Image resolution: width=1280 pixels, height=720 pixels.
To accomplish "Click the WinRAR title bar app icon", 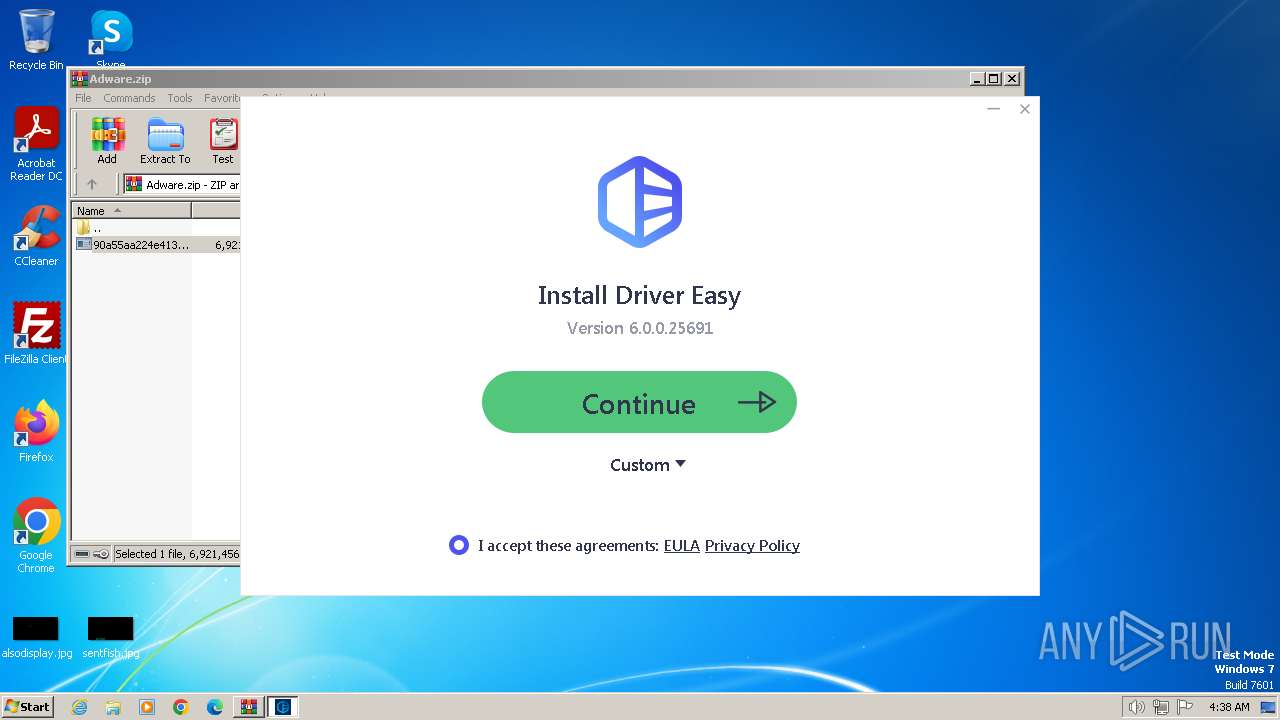I will 79,79.
